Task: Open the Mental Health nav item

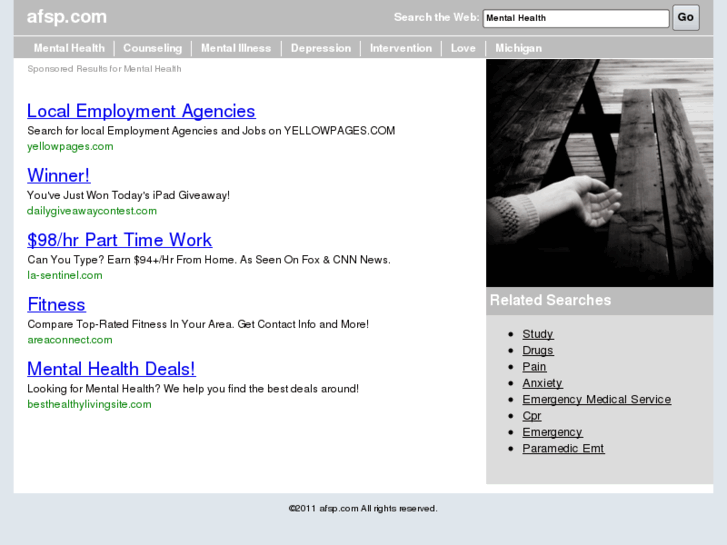Action: tap(69, 48)
